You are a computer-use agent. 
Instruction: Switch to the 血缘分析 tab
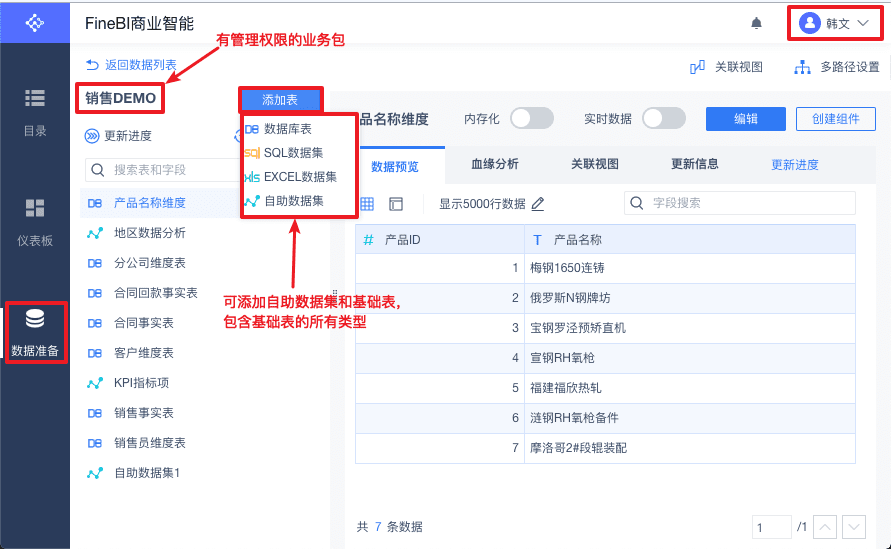495,164
